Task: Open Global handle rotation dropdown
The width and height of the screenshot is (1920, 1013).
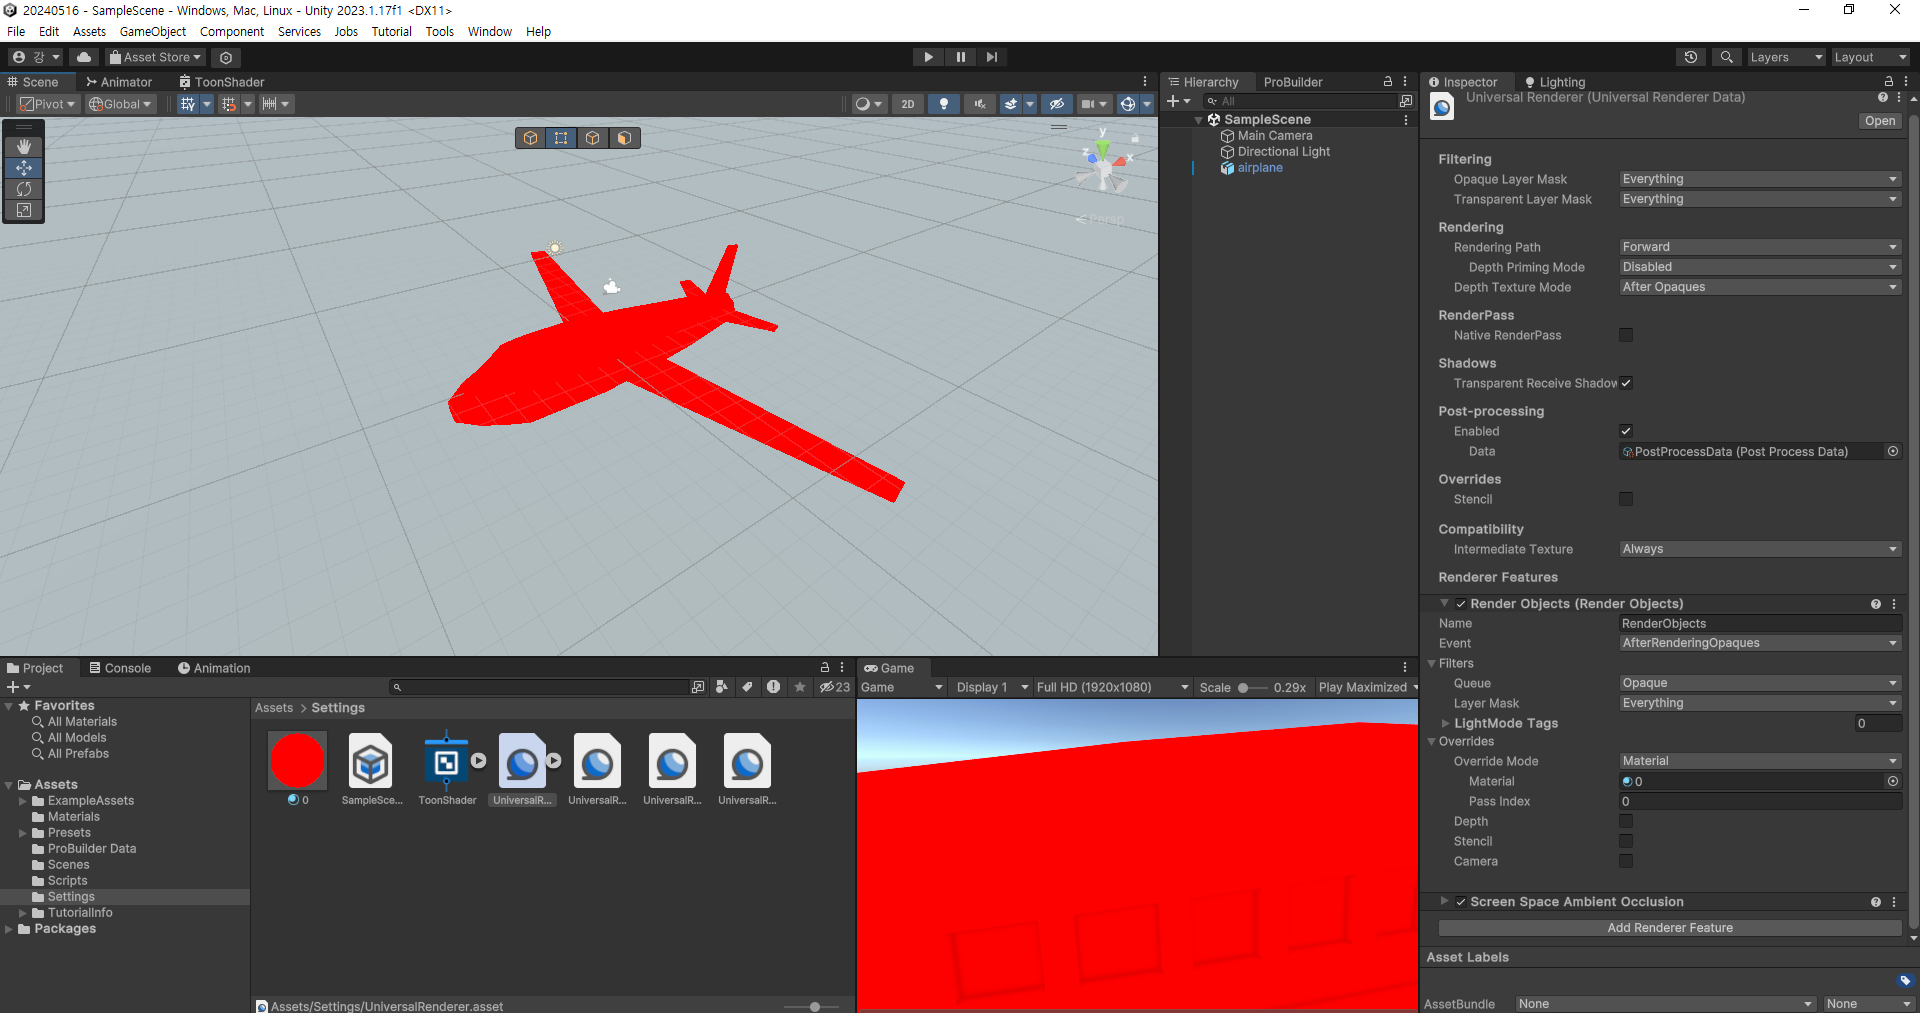Action: coord(120,104)
